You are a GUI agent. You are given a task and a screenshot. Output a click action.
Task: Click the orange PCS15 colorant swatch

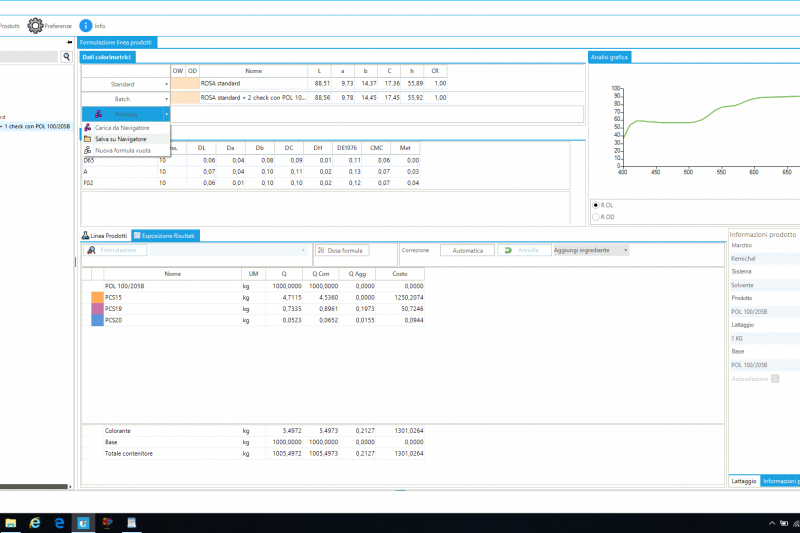[97, 297]
